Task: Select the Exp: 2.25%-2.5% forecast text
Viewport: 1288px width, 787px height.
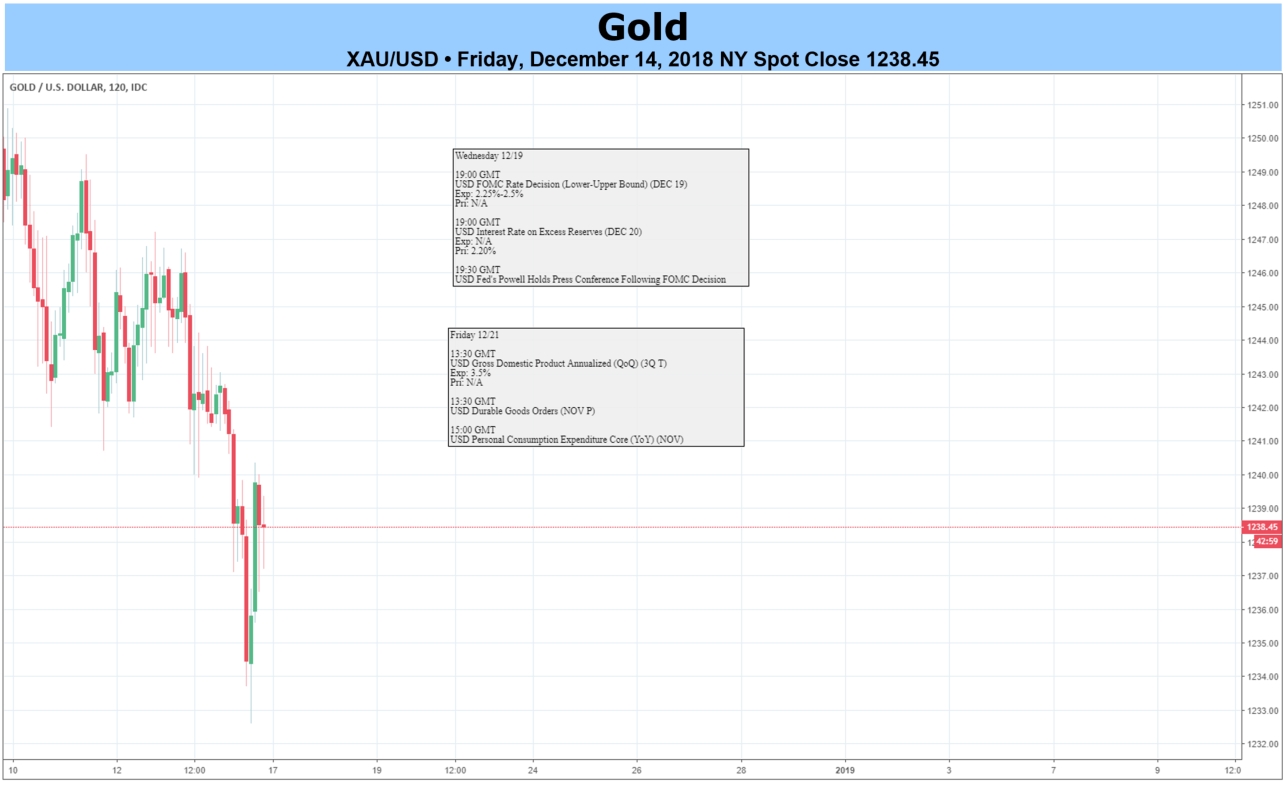Action: [x=489, y=194]
